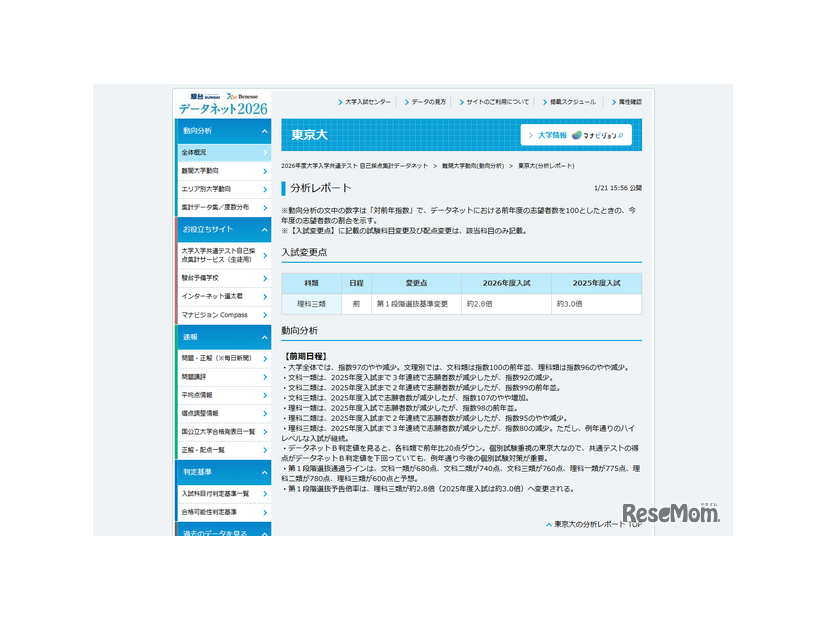This screenshot has width=826, height=620.
Task: Click the arrow icon next to 平均点情報
Action: pyautogui.click(x=265, y=395)
